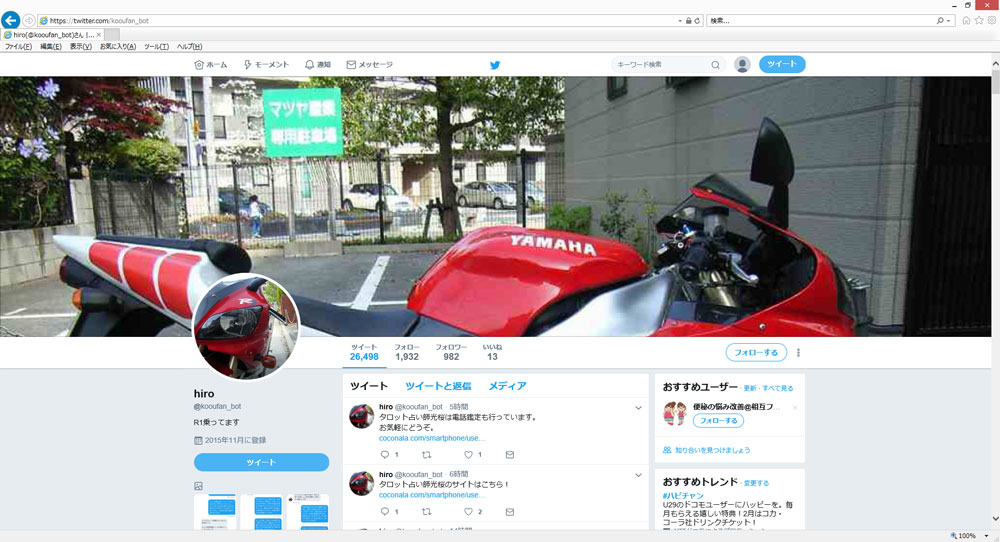Reply to the first tweet
The height and width of the screenshot is (542, 1000).
(x=384, y=455)
